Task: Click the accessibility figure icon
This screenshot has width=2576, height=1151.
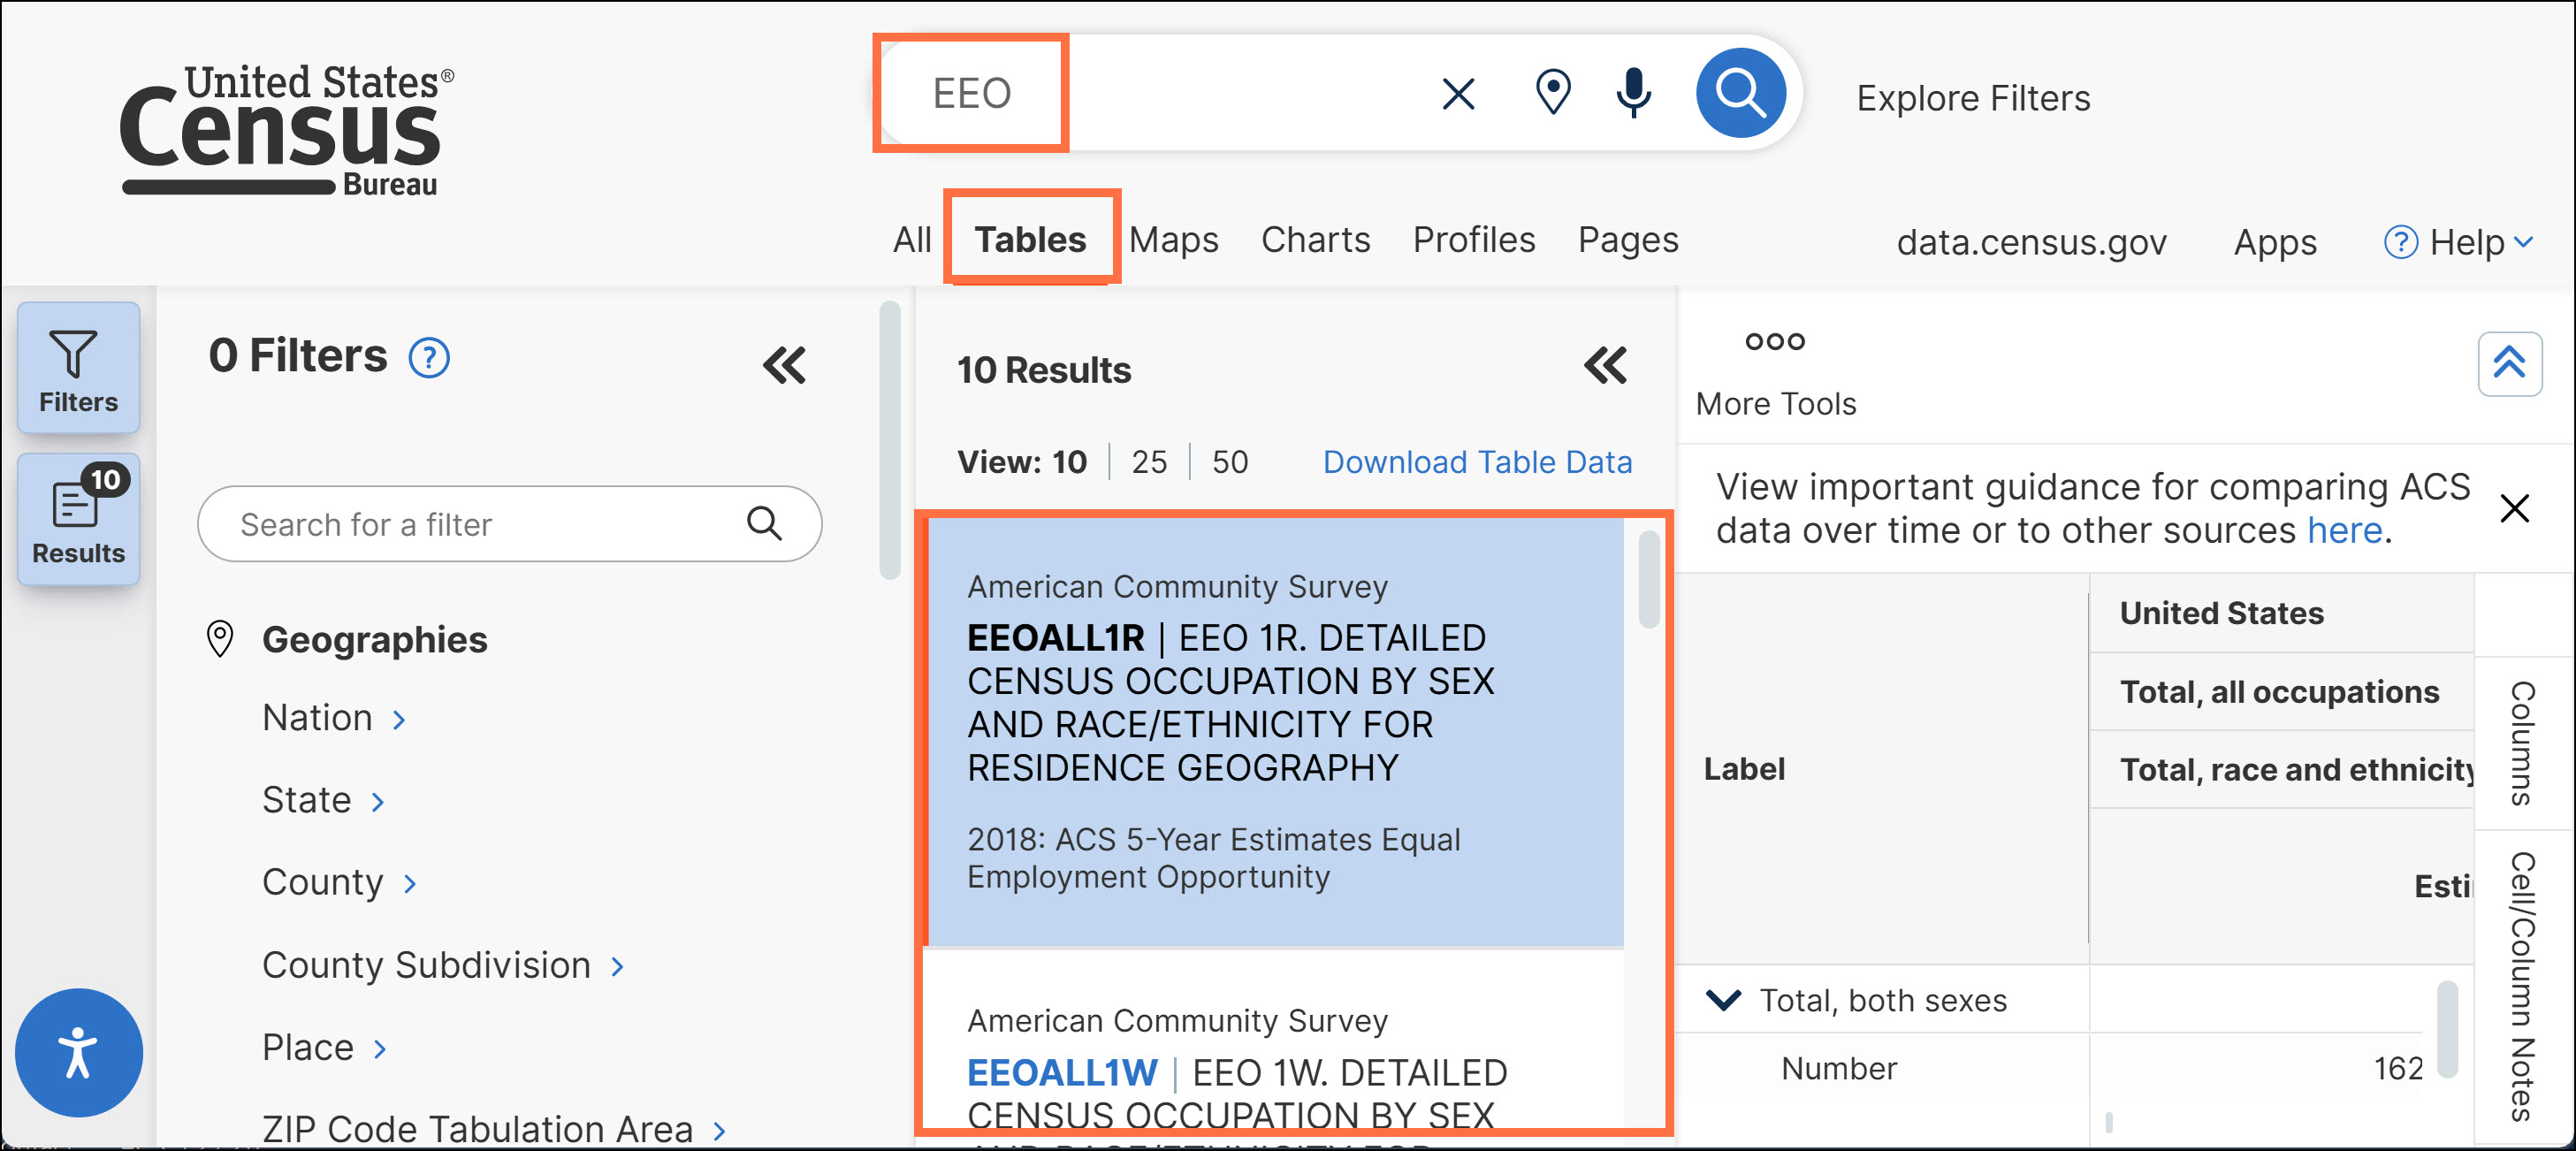Action: coord(78,1053)
